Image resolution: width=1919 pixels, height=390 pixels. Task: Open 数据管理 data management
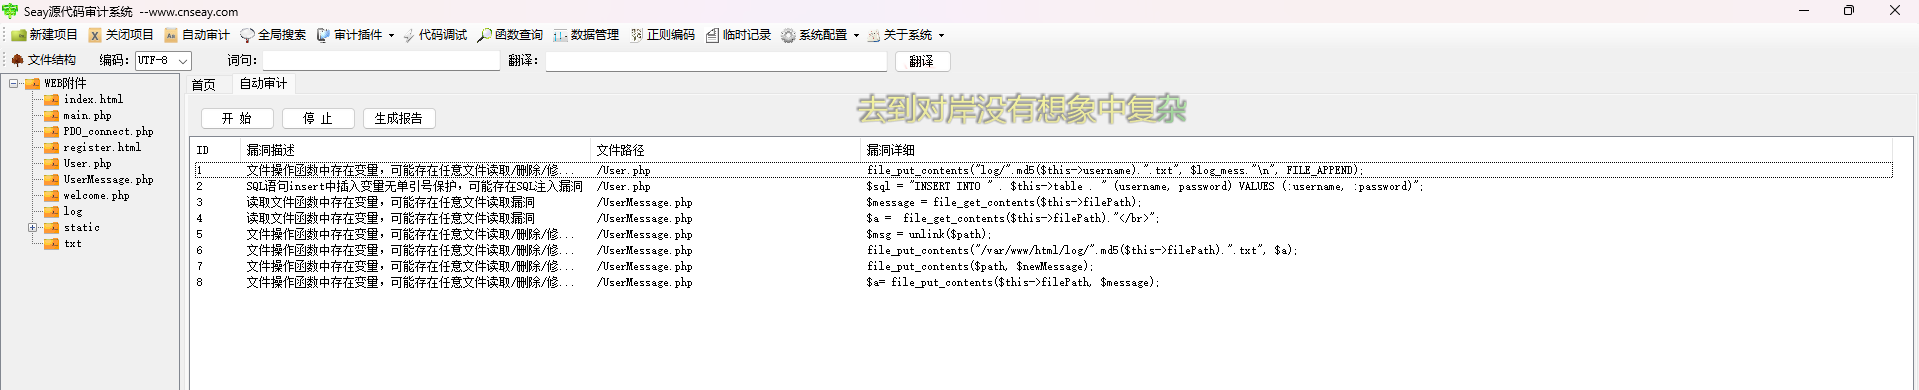[x=586, y=35]
